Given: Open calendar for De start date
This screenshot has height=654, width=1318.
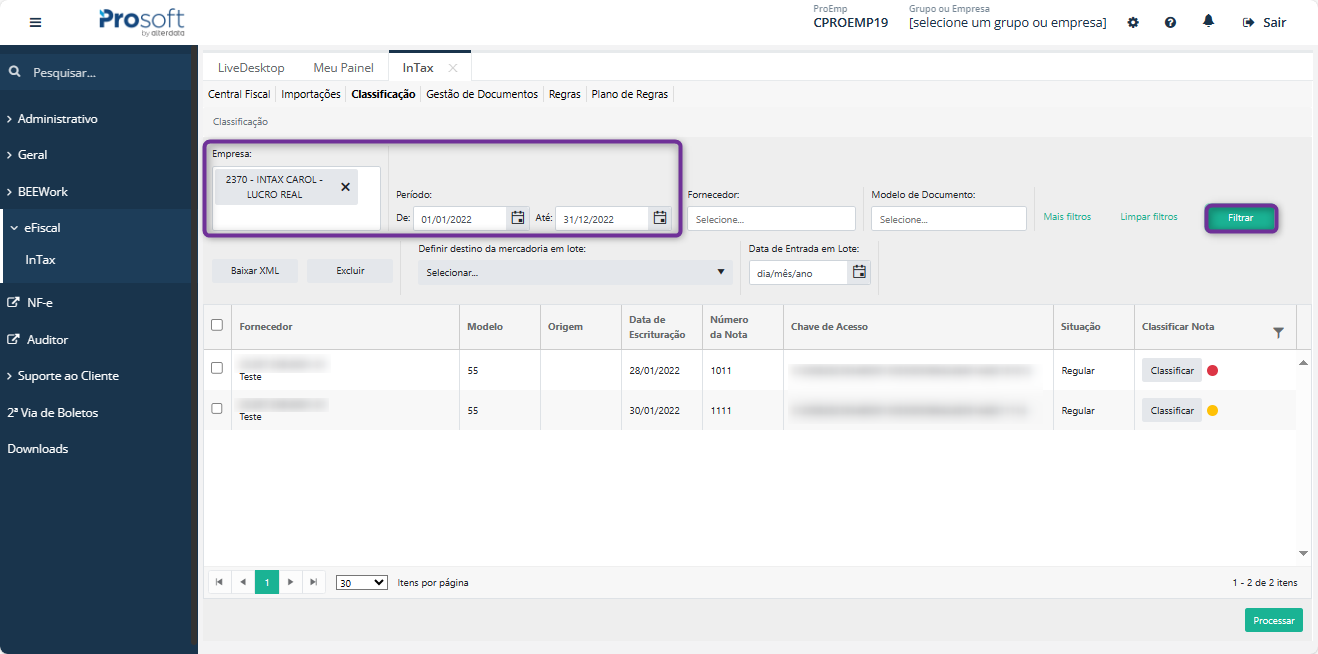Looking at the screenshot, I should coord(518,218).
